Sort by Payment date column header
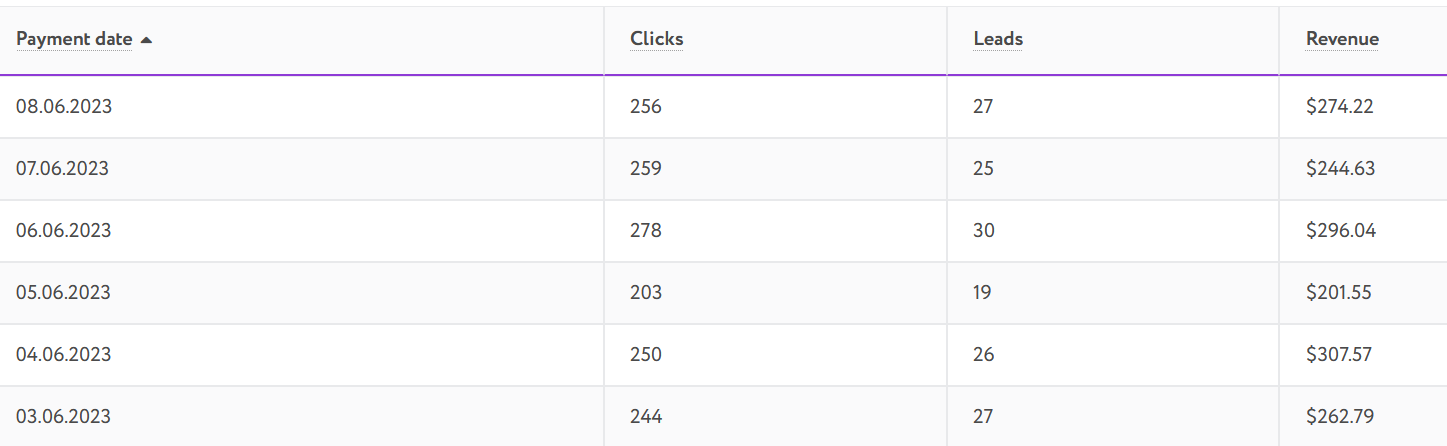The image size is (1447, 446). coord(74,39)
